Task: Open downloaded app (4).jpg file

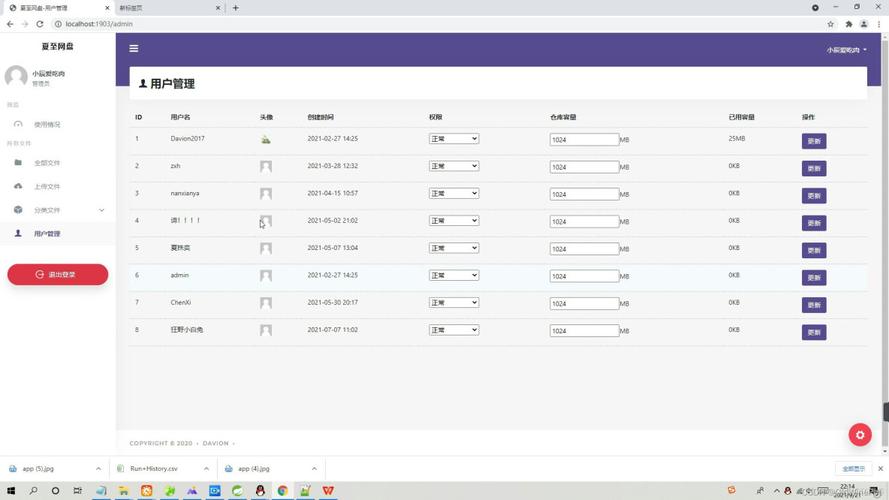Action: click(253, 469)
